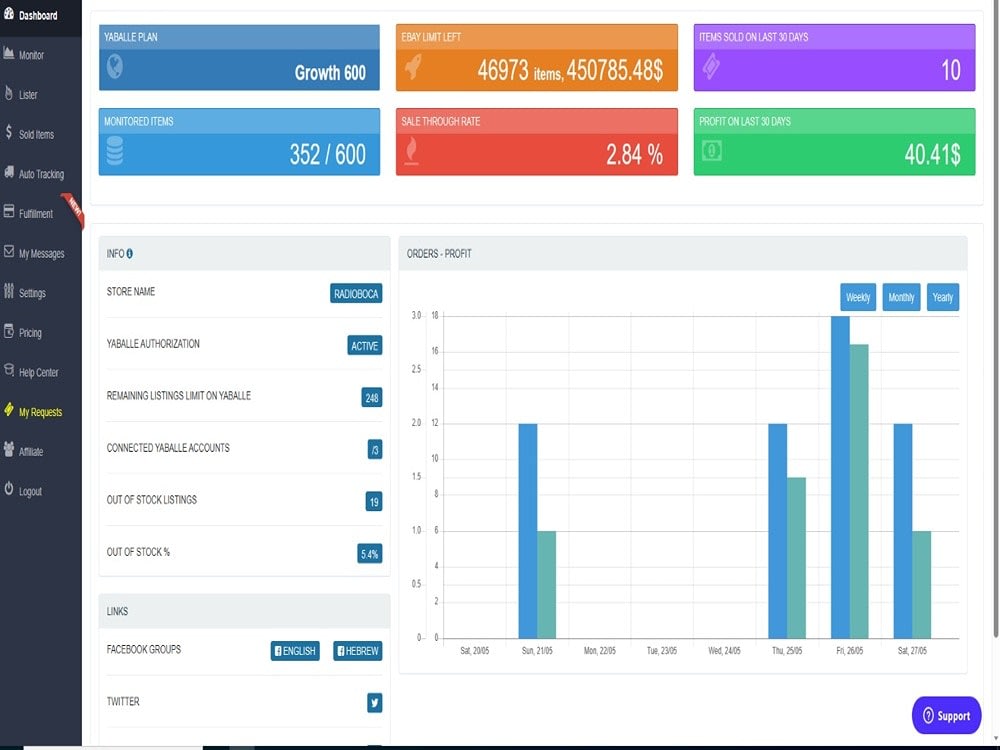Screen dimensions: 1000x750
Task: Open the Twitter bird icon link
Action: pyautogui.click(x=375, y=703)
